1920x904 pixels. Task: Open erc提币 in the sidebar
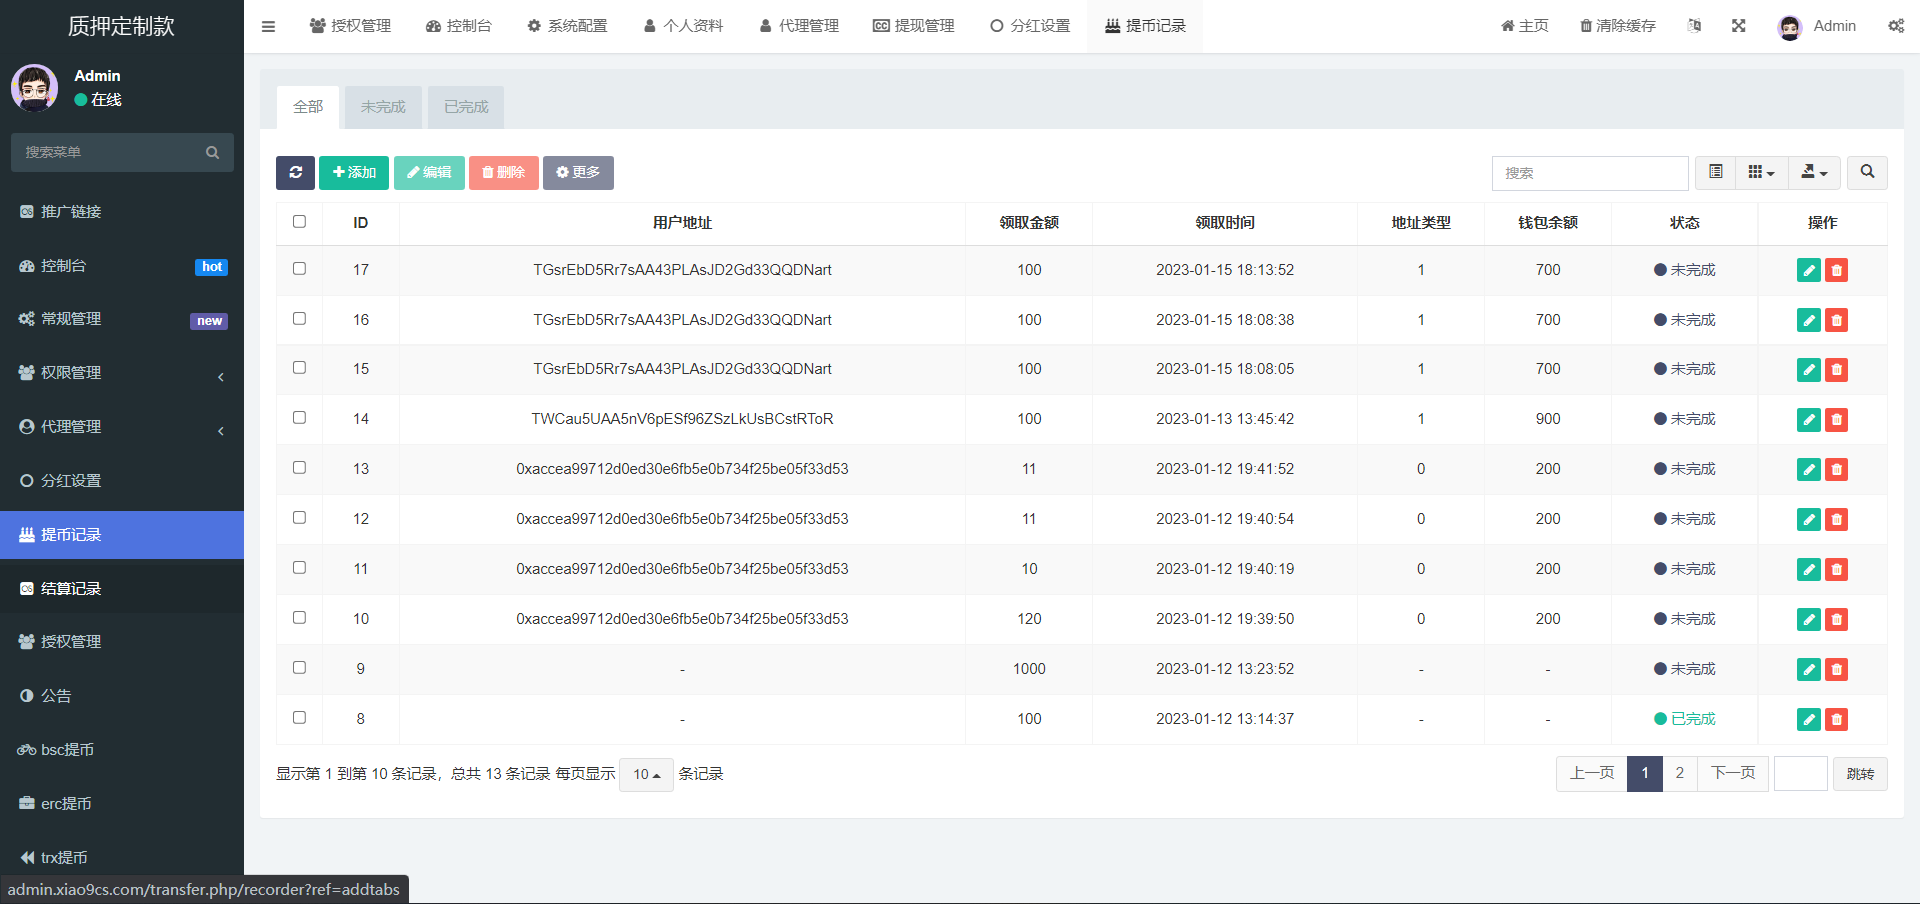[122, 804]
